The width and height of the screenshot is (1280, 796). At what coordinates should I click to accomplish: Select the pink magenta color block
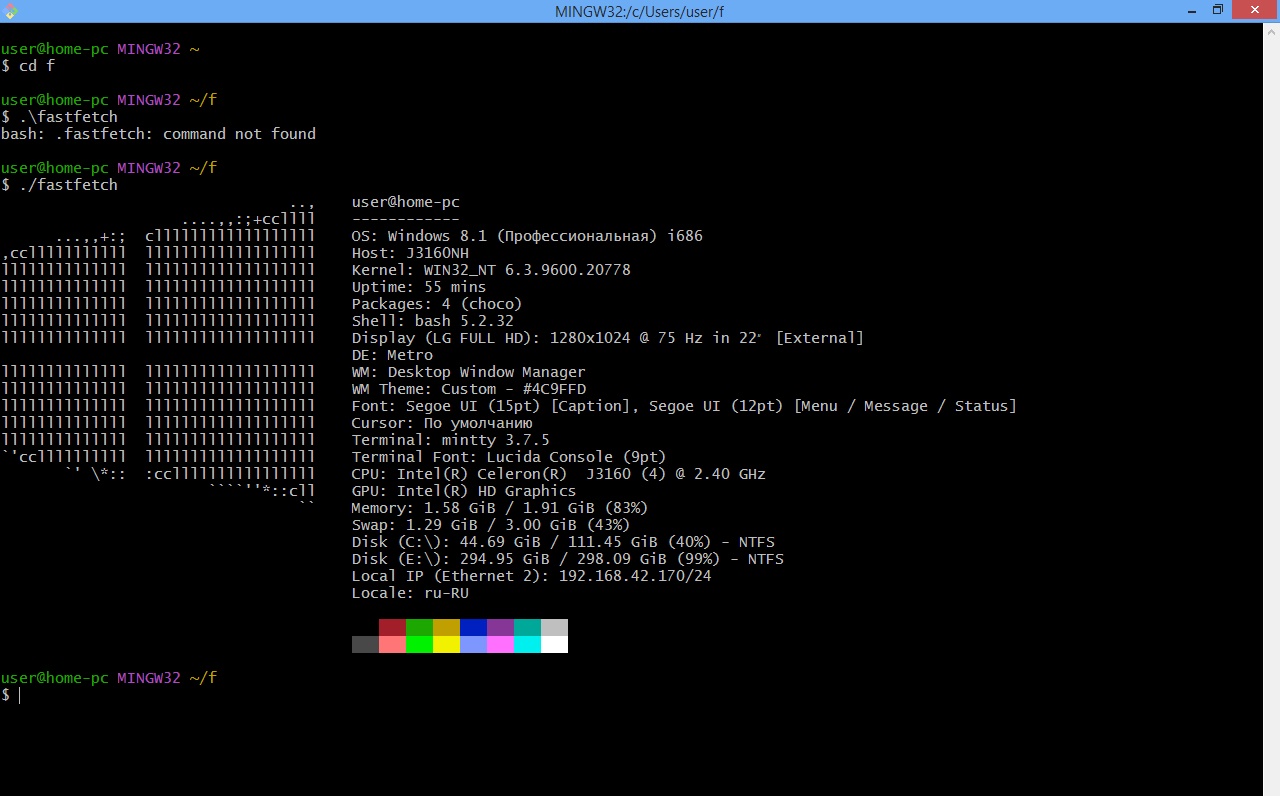click(x=500, y=644)
